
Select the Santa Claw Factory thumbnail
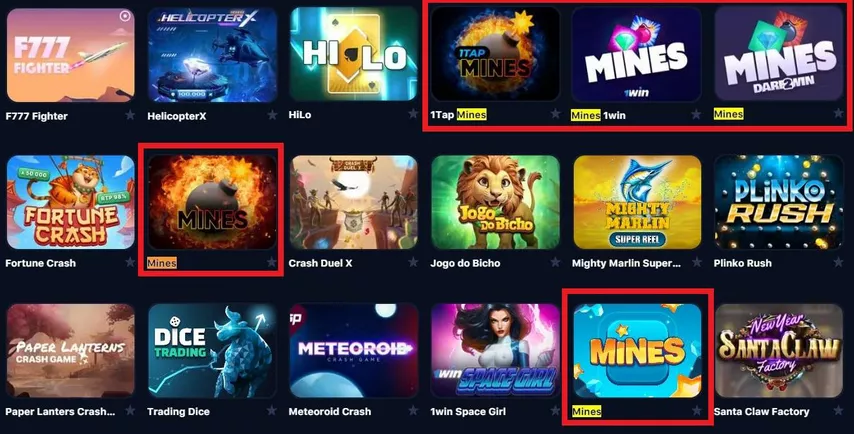point(779,351)
